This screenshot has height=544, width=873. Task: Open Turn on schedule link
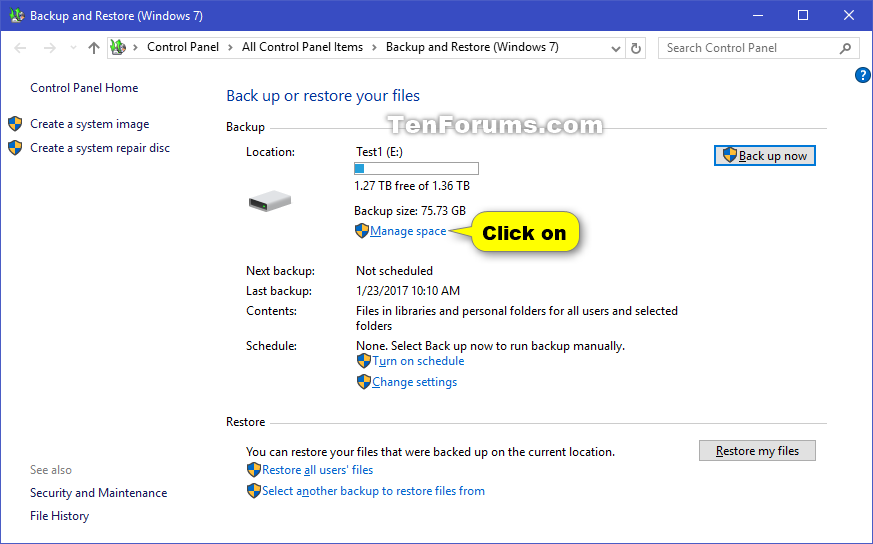click(x=418, y=361)
